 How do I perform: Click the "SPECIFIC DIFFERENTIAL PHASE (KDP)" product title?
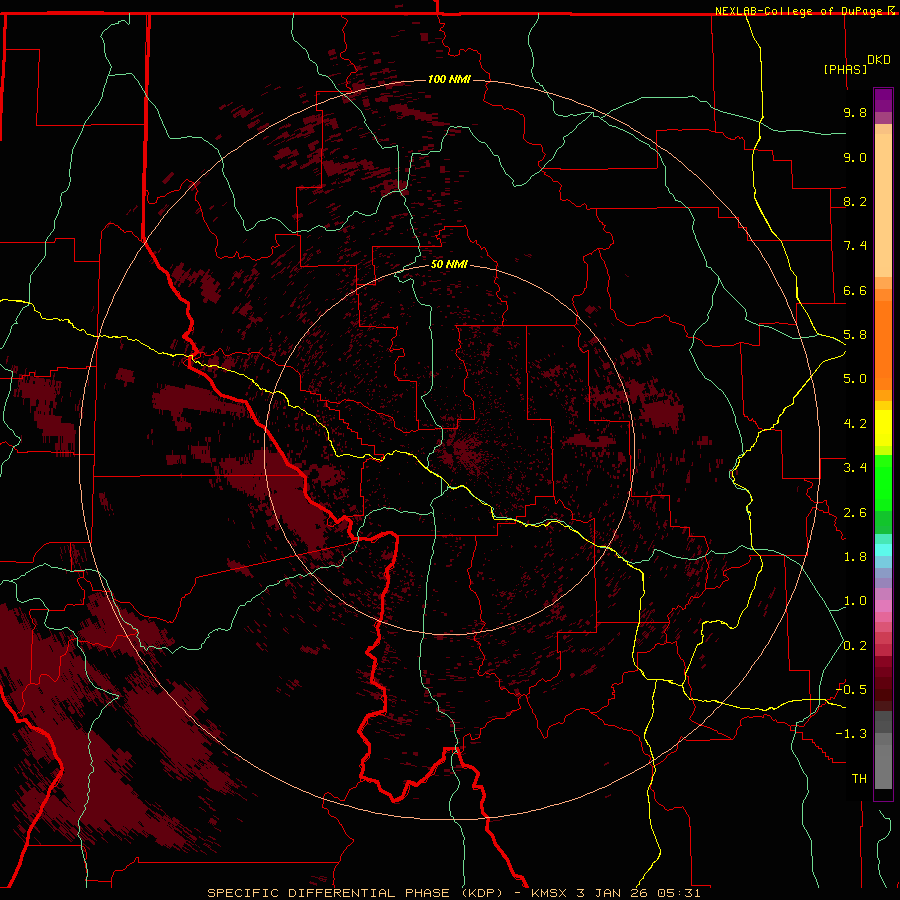[356, 893]
